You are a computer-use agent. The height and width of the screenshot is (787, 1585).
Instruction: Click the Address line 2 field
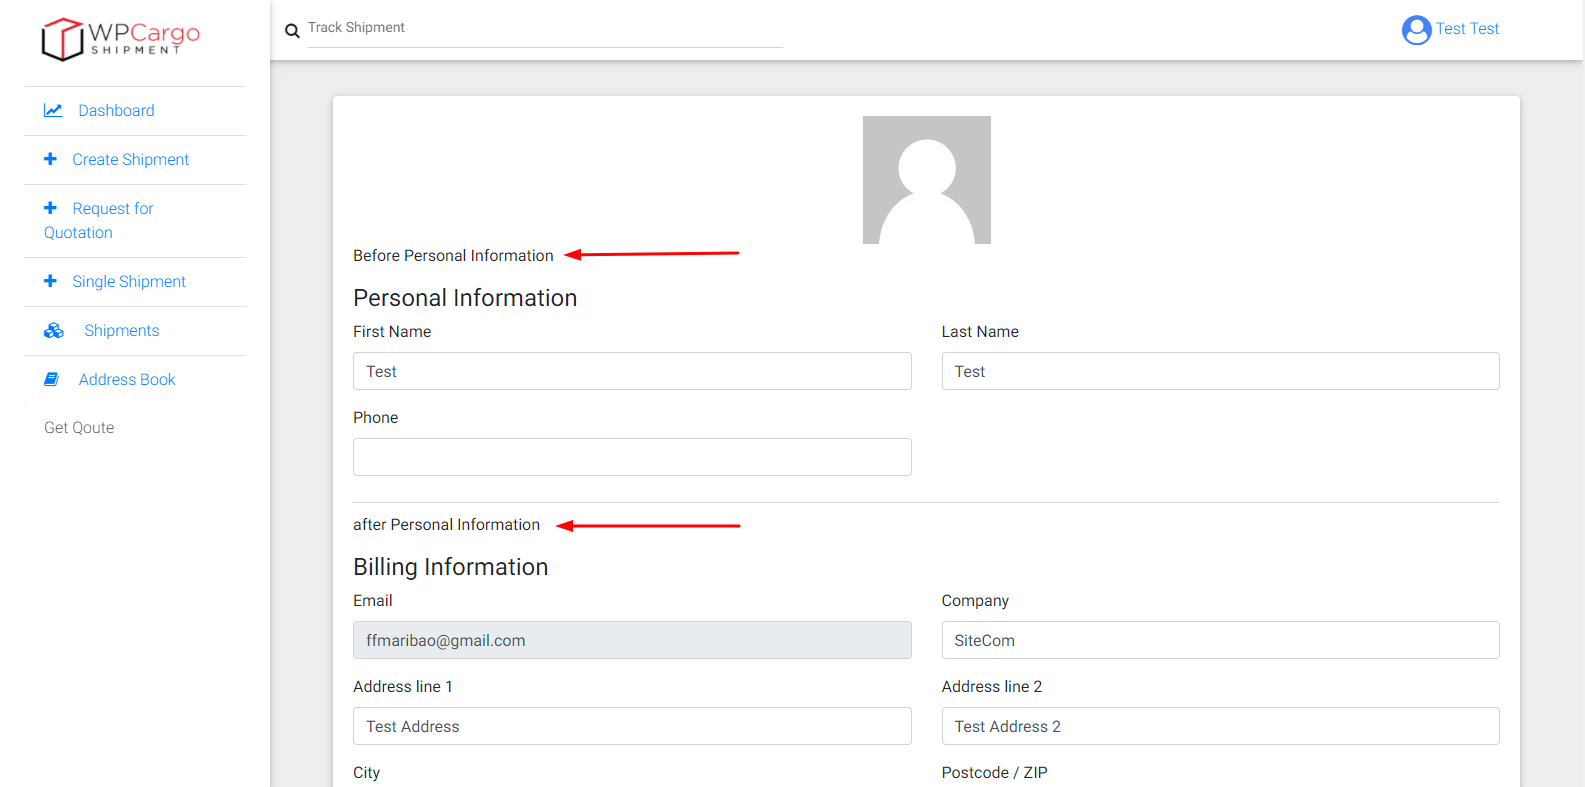pyautogui.click(x=1220, y=726)
